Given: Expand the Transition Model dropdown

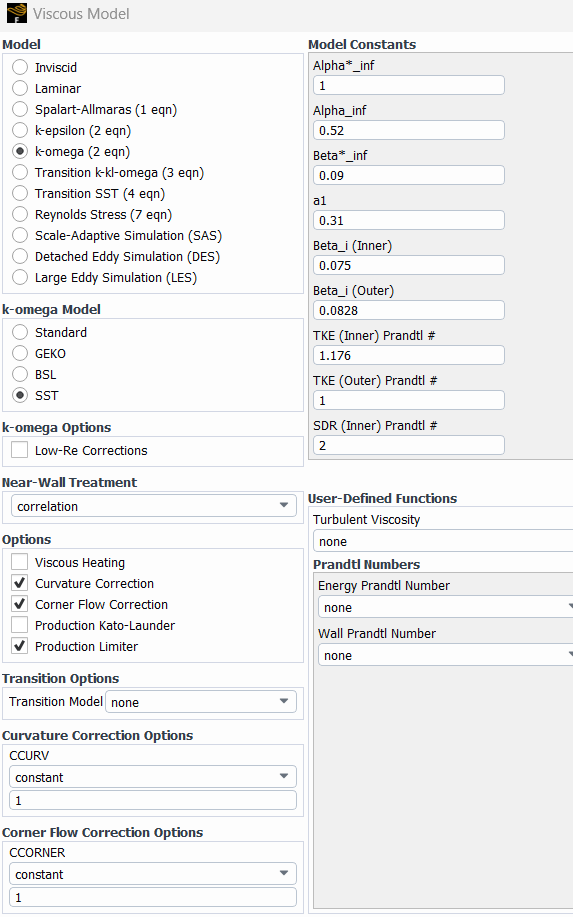Looking at the screenshot, I should point(201,702).
